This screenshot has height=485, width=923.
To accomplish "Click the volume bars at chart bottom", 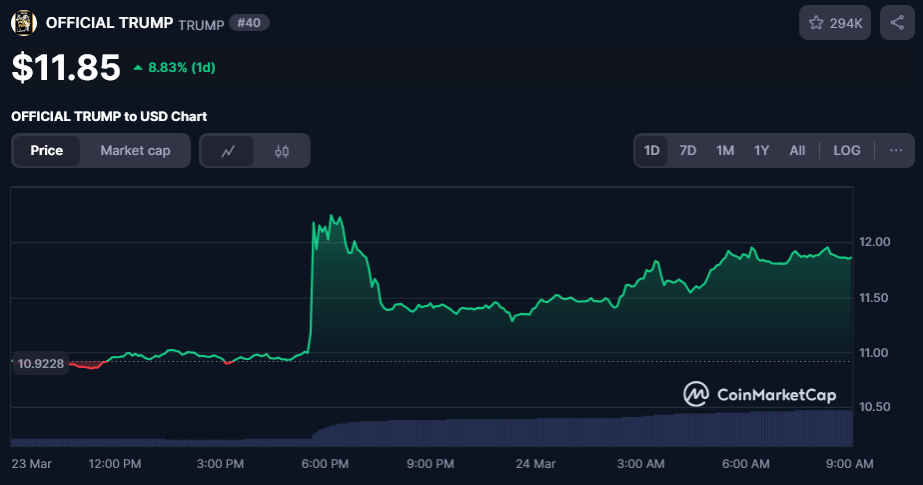I will [431, 429].
